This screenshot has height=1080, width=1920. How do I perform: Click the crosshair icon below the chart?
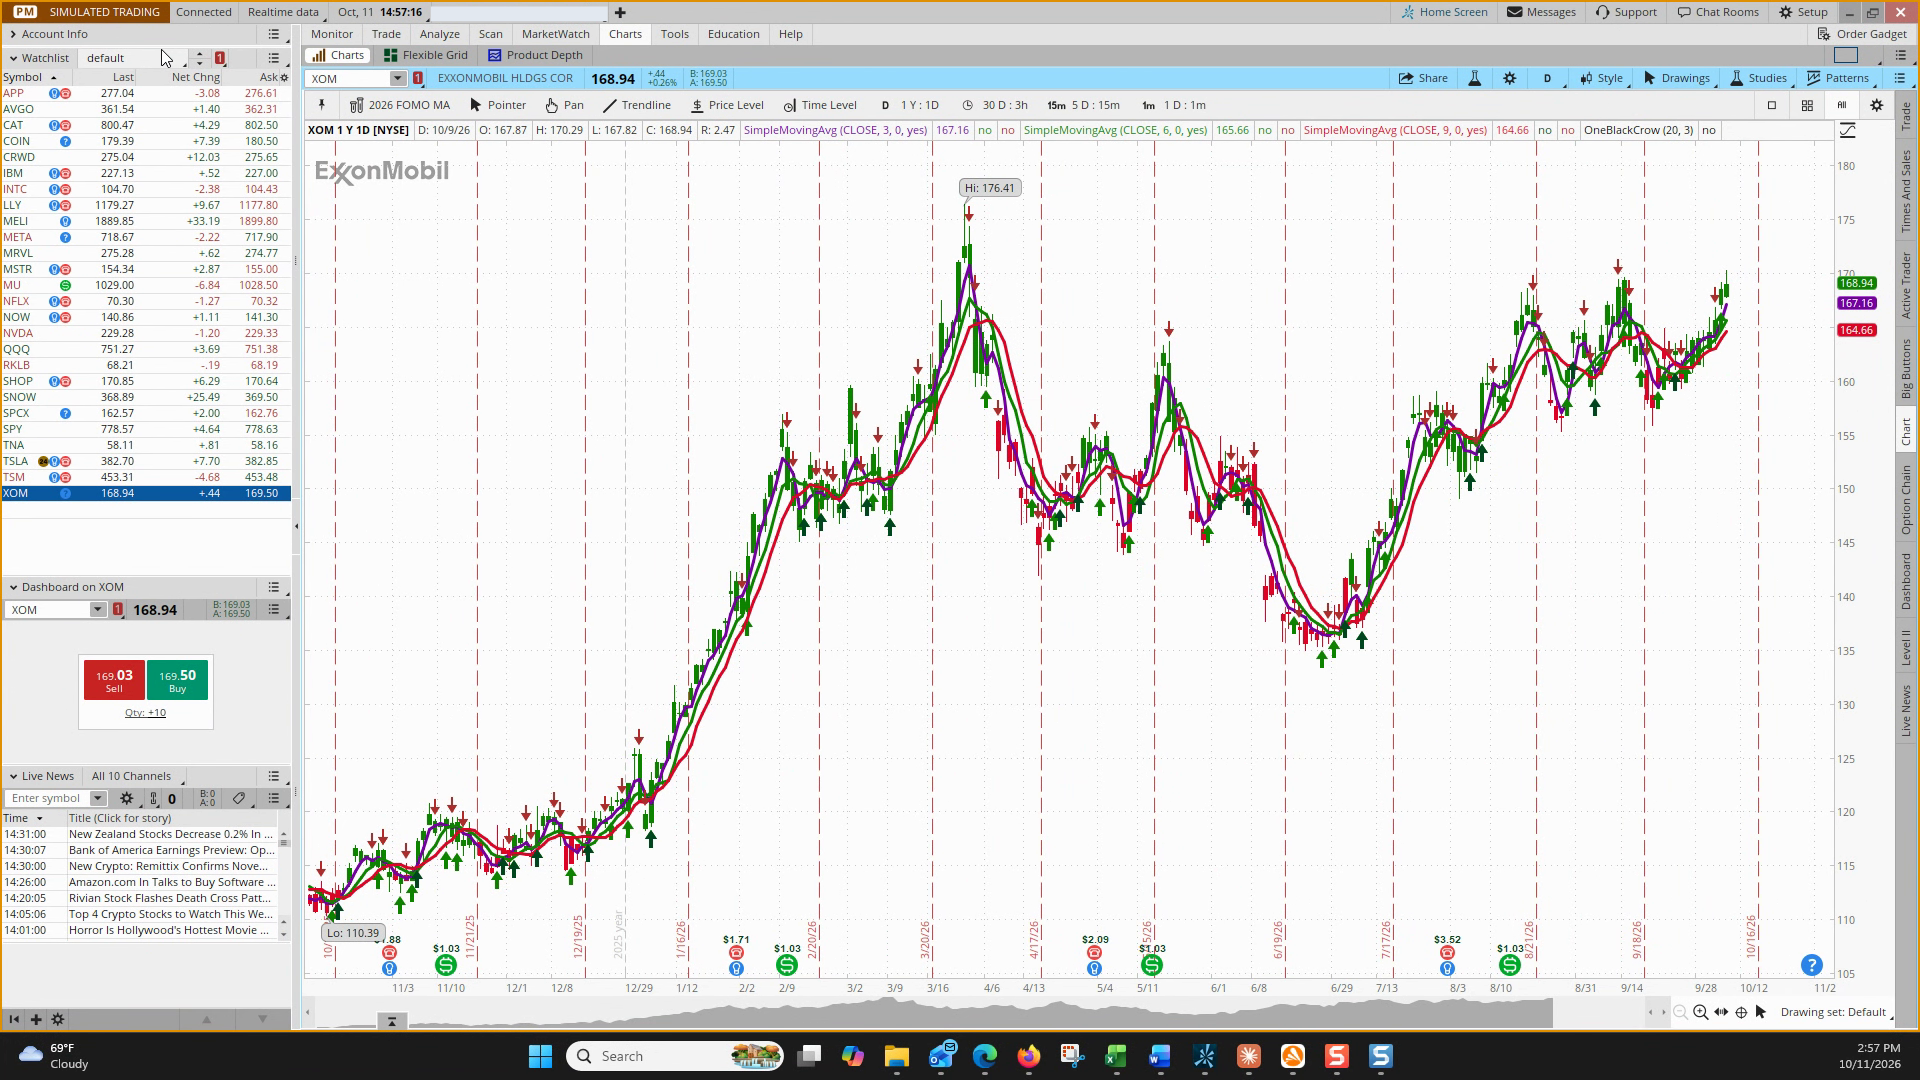(x=1741, y=1012)
